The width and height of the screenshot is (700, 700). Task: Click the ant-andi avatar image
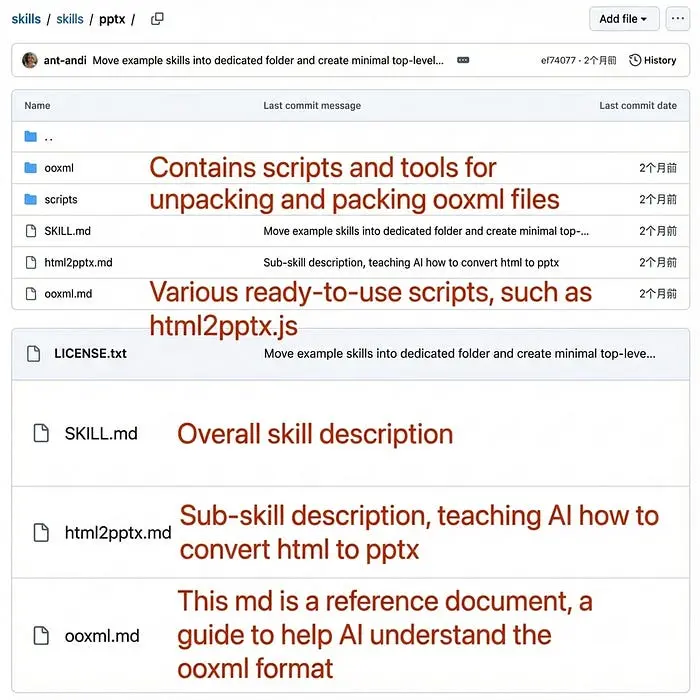[x=30, y=60]
